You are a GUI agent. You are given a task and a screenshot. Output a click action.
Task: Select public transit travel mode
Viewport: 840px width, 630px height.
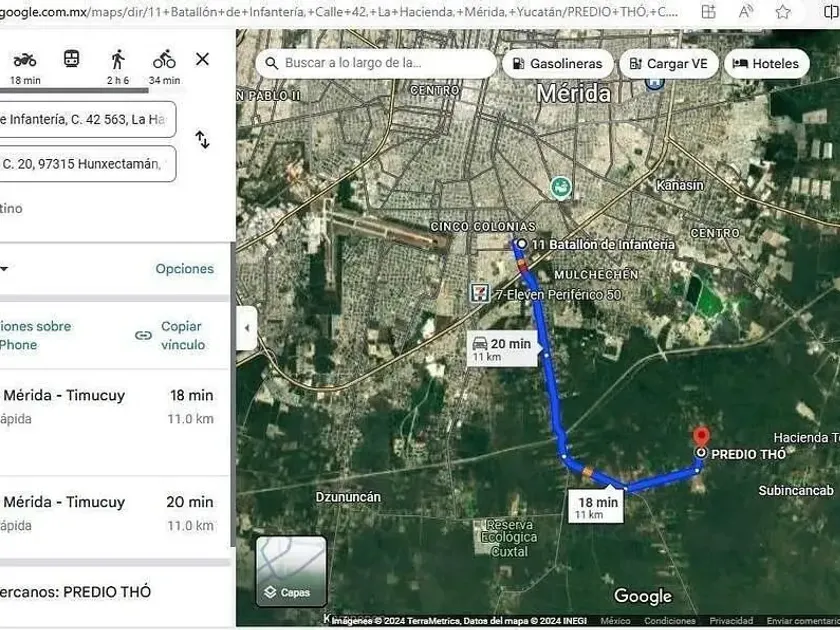[71, 59]
